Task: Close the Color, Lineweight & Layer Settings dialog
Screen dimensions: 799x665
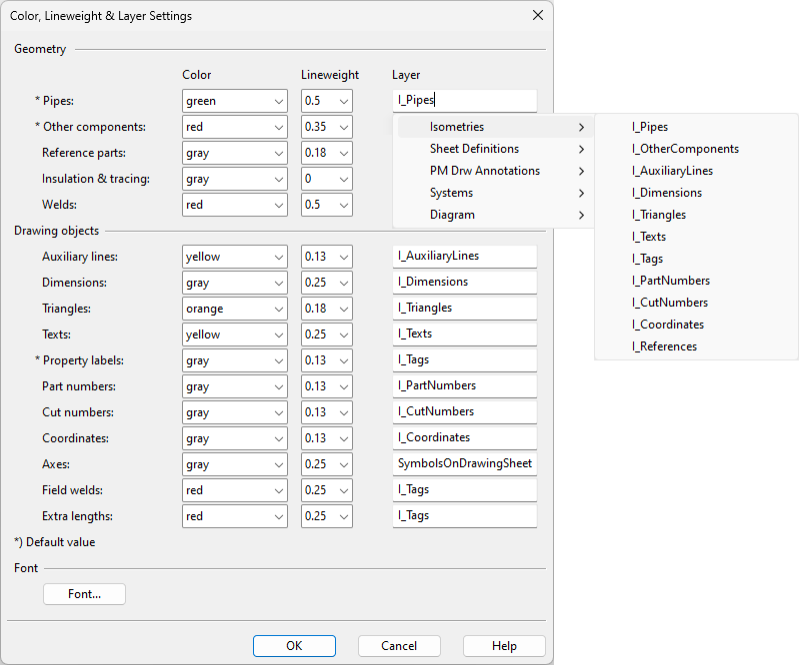Action: pos(538,16)
